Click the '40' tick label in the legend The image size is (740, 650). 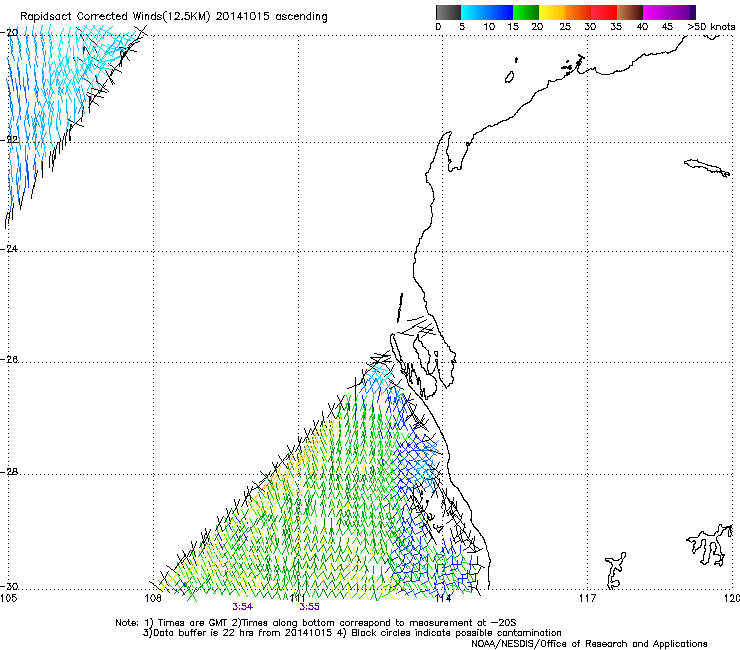click(642, 27)
